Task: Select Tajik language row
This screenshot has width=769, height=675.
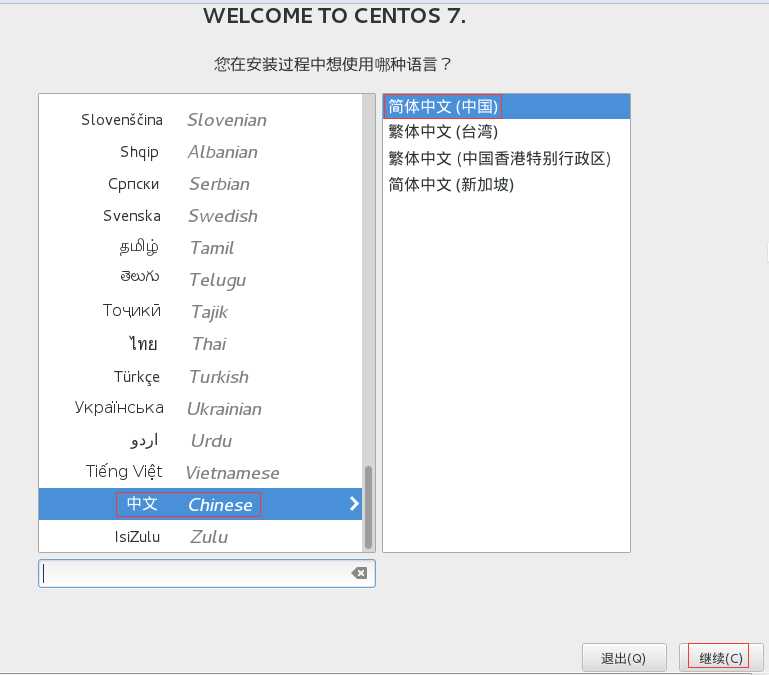Action: (200, 312)
